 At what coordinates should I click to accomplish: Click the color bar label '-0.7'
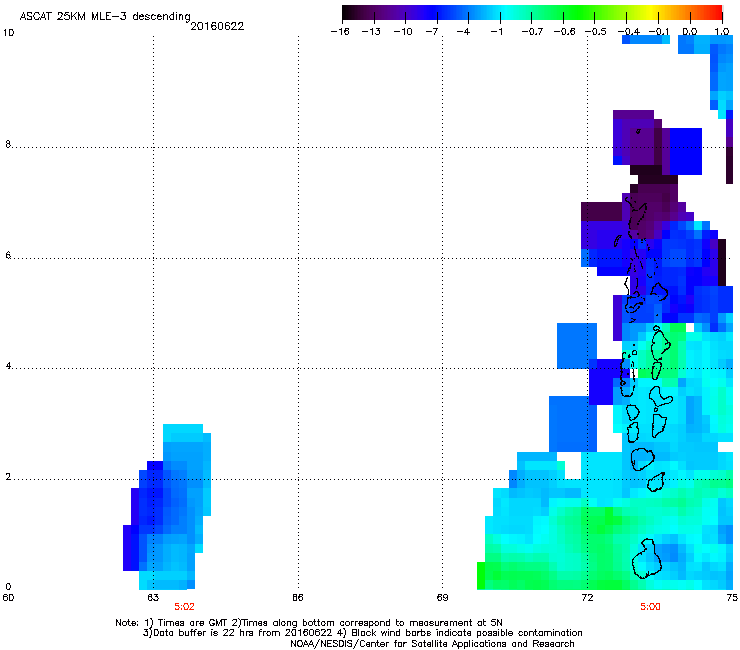532,32
